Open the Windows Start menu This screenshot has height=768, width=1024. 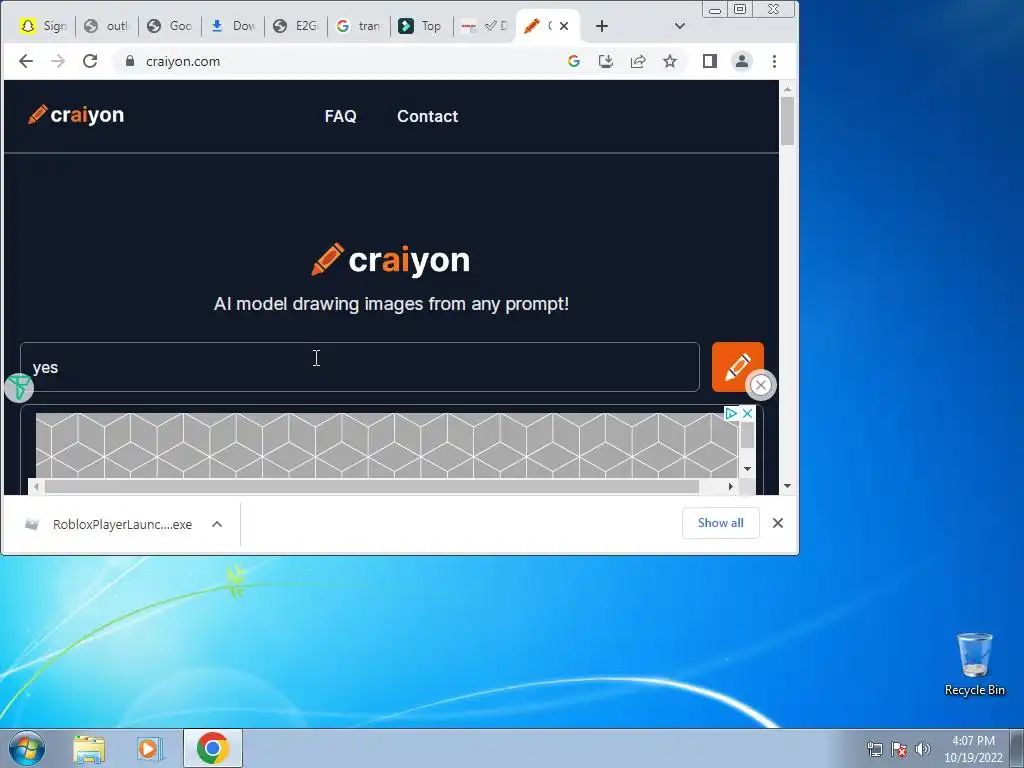[x=27, y=748]
